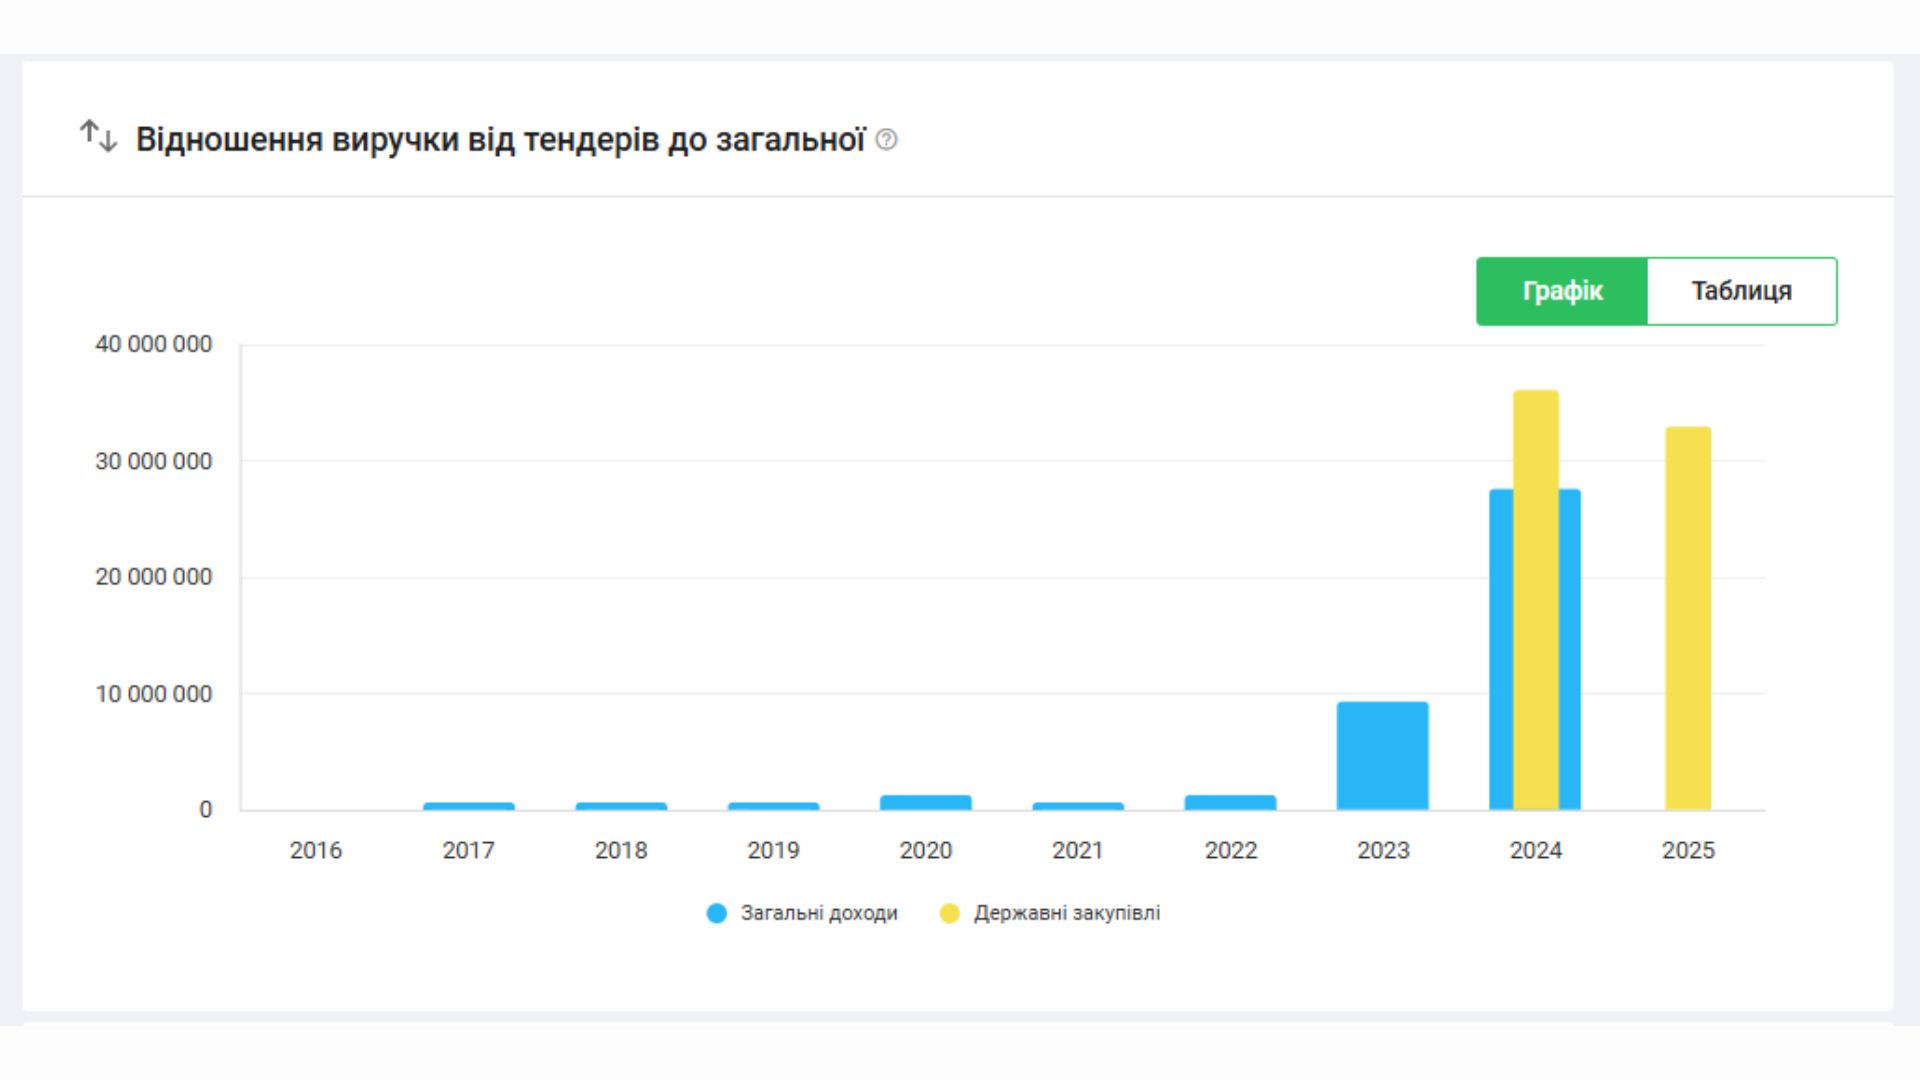Click the blue legend color dot
The height and width of the screenshot is (1080, 1920).
click(x=717, y=913)
